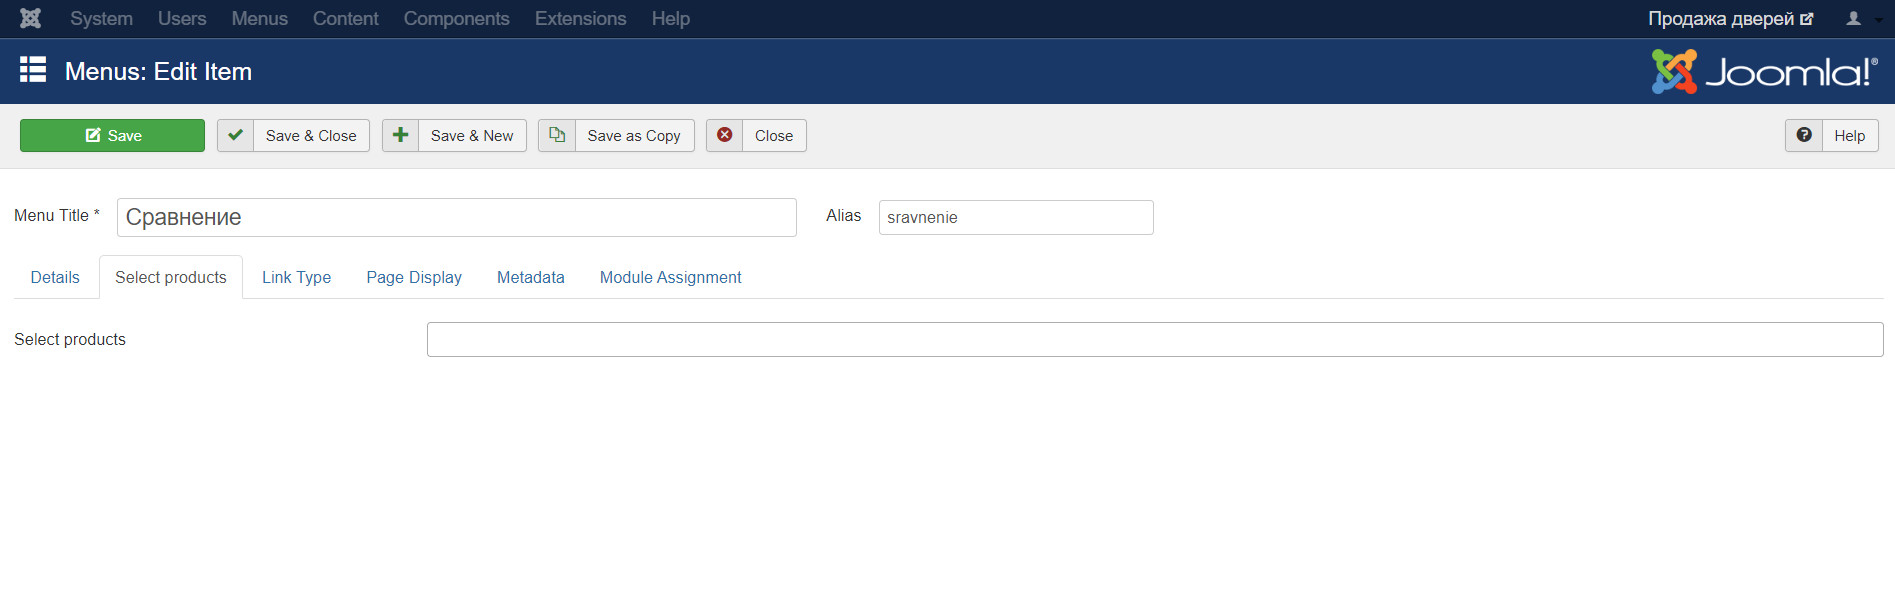Viewport: 1895px width, 594px height.
Task: Switch to the Details tab
Action: point(55,277)
